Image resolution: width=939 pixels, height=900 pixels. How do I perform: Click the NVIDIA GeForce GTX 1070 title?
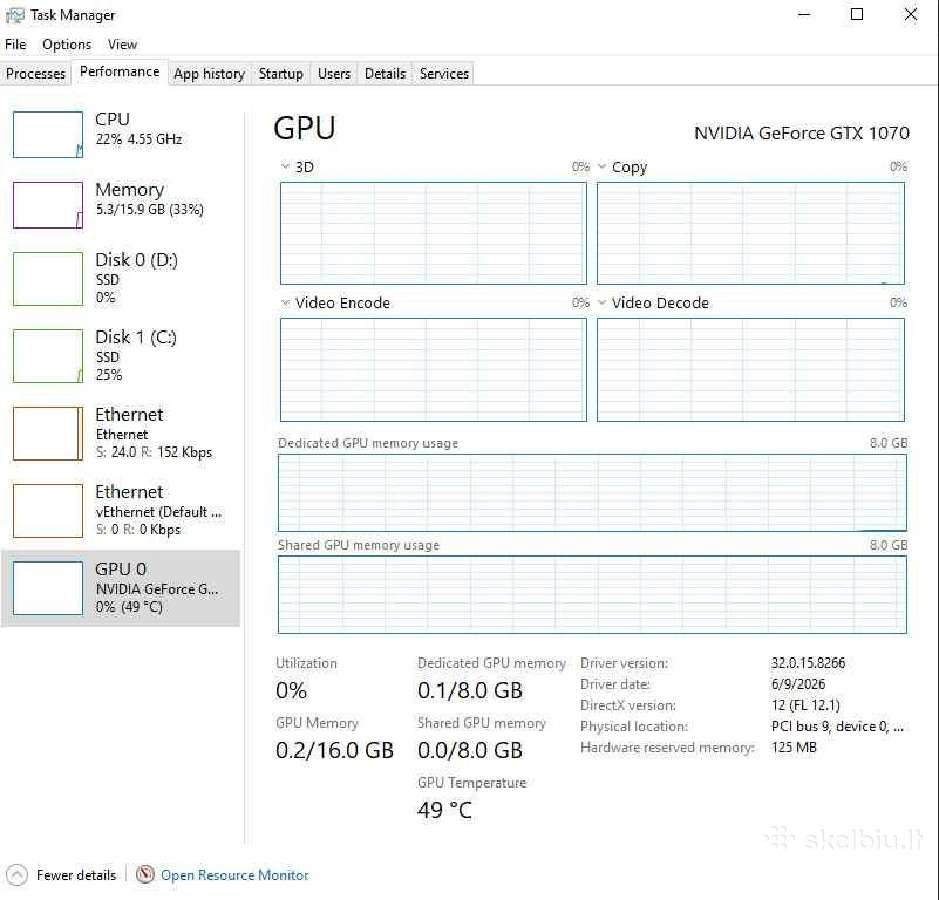click(802, 133)
